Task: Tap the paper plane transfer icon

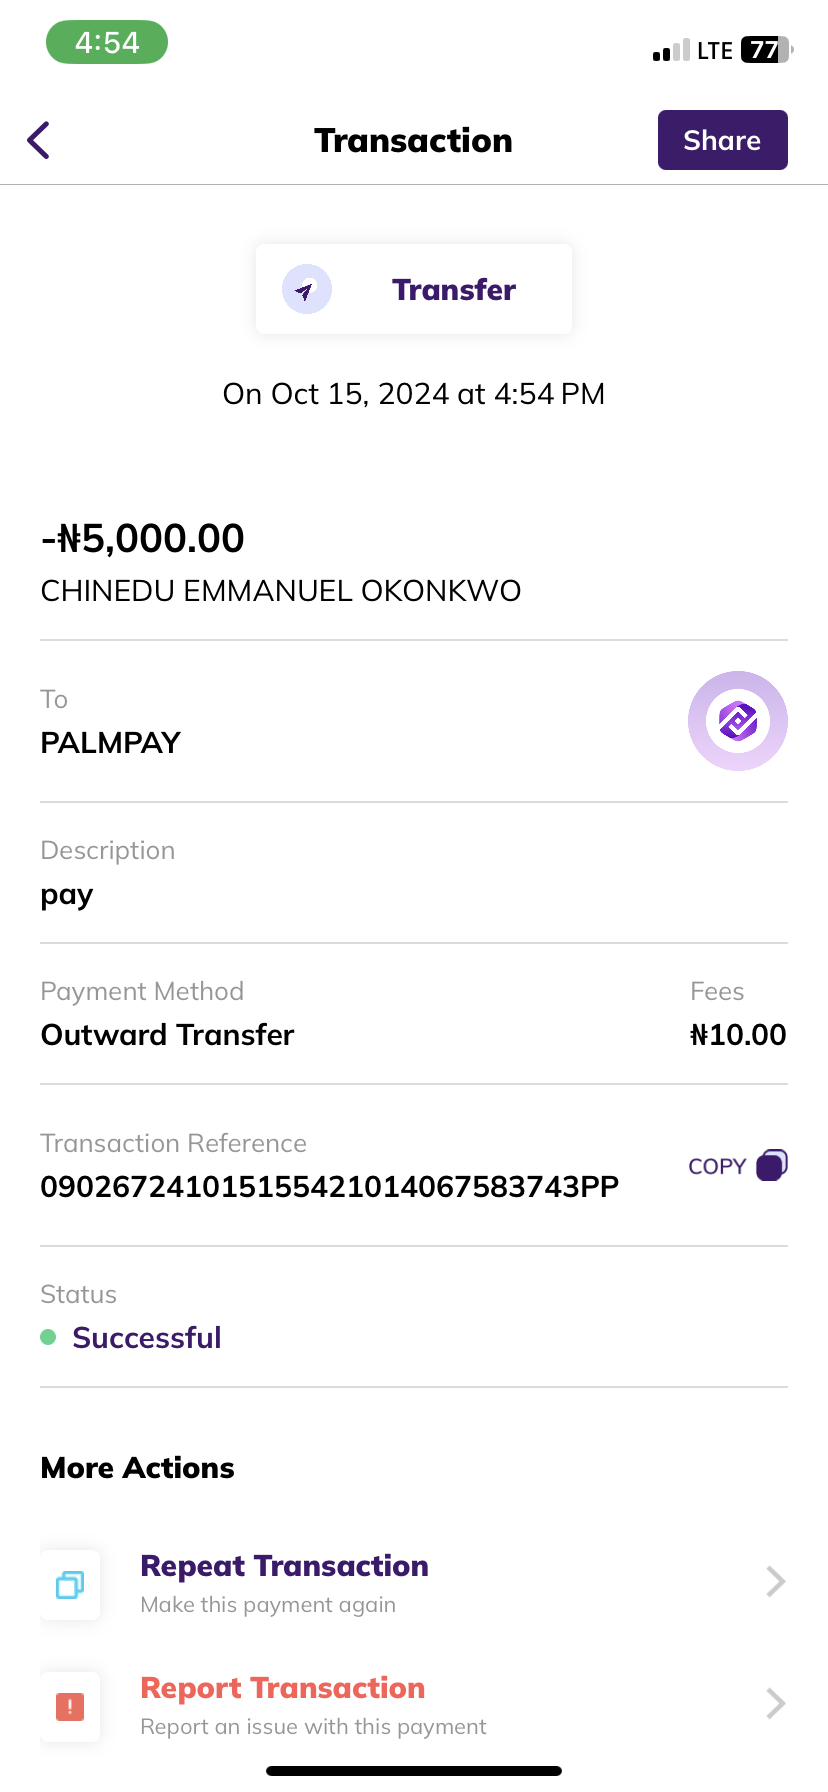Action: coord(306,290)
